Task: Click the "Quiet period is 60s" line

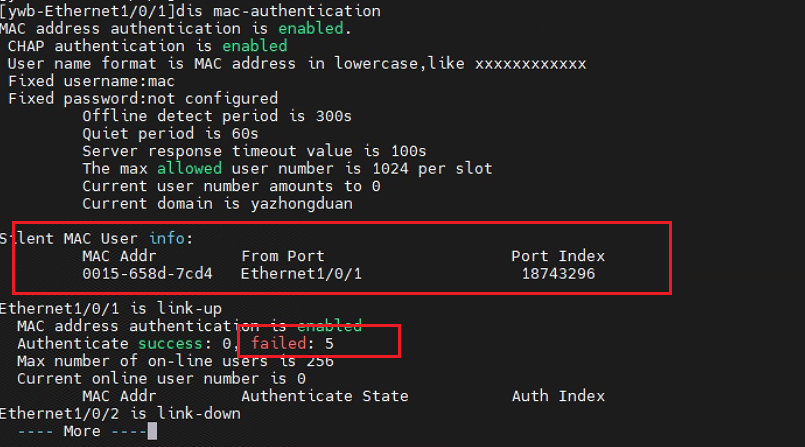Action: [169, 133]
